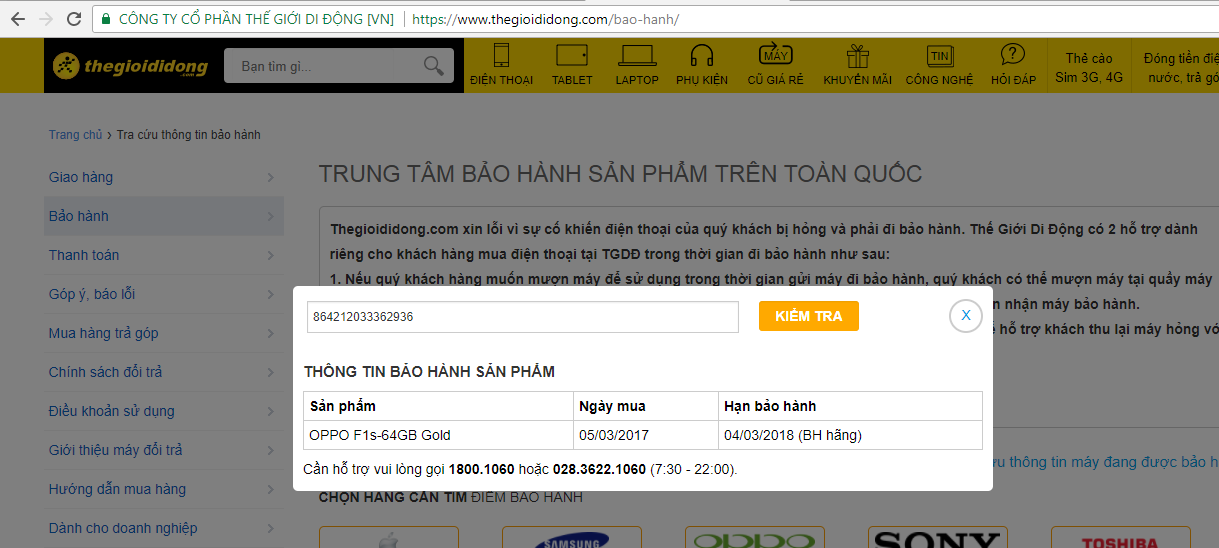This screenshot has width=1219, height=548.
Task: Select the OPPO F1s-64GB Gold cell
Action: coord(439,435)
